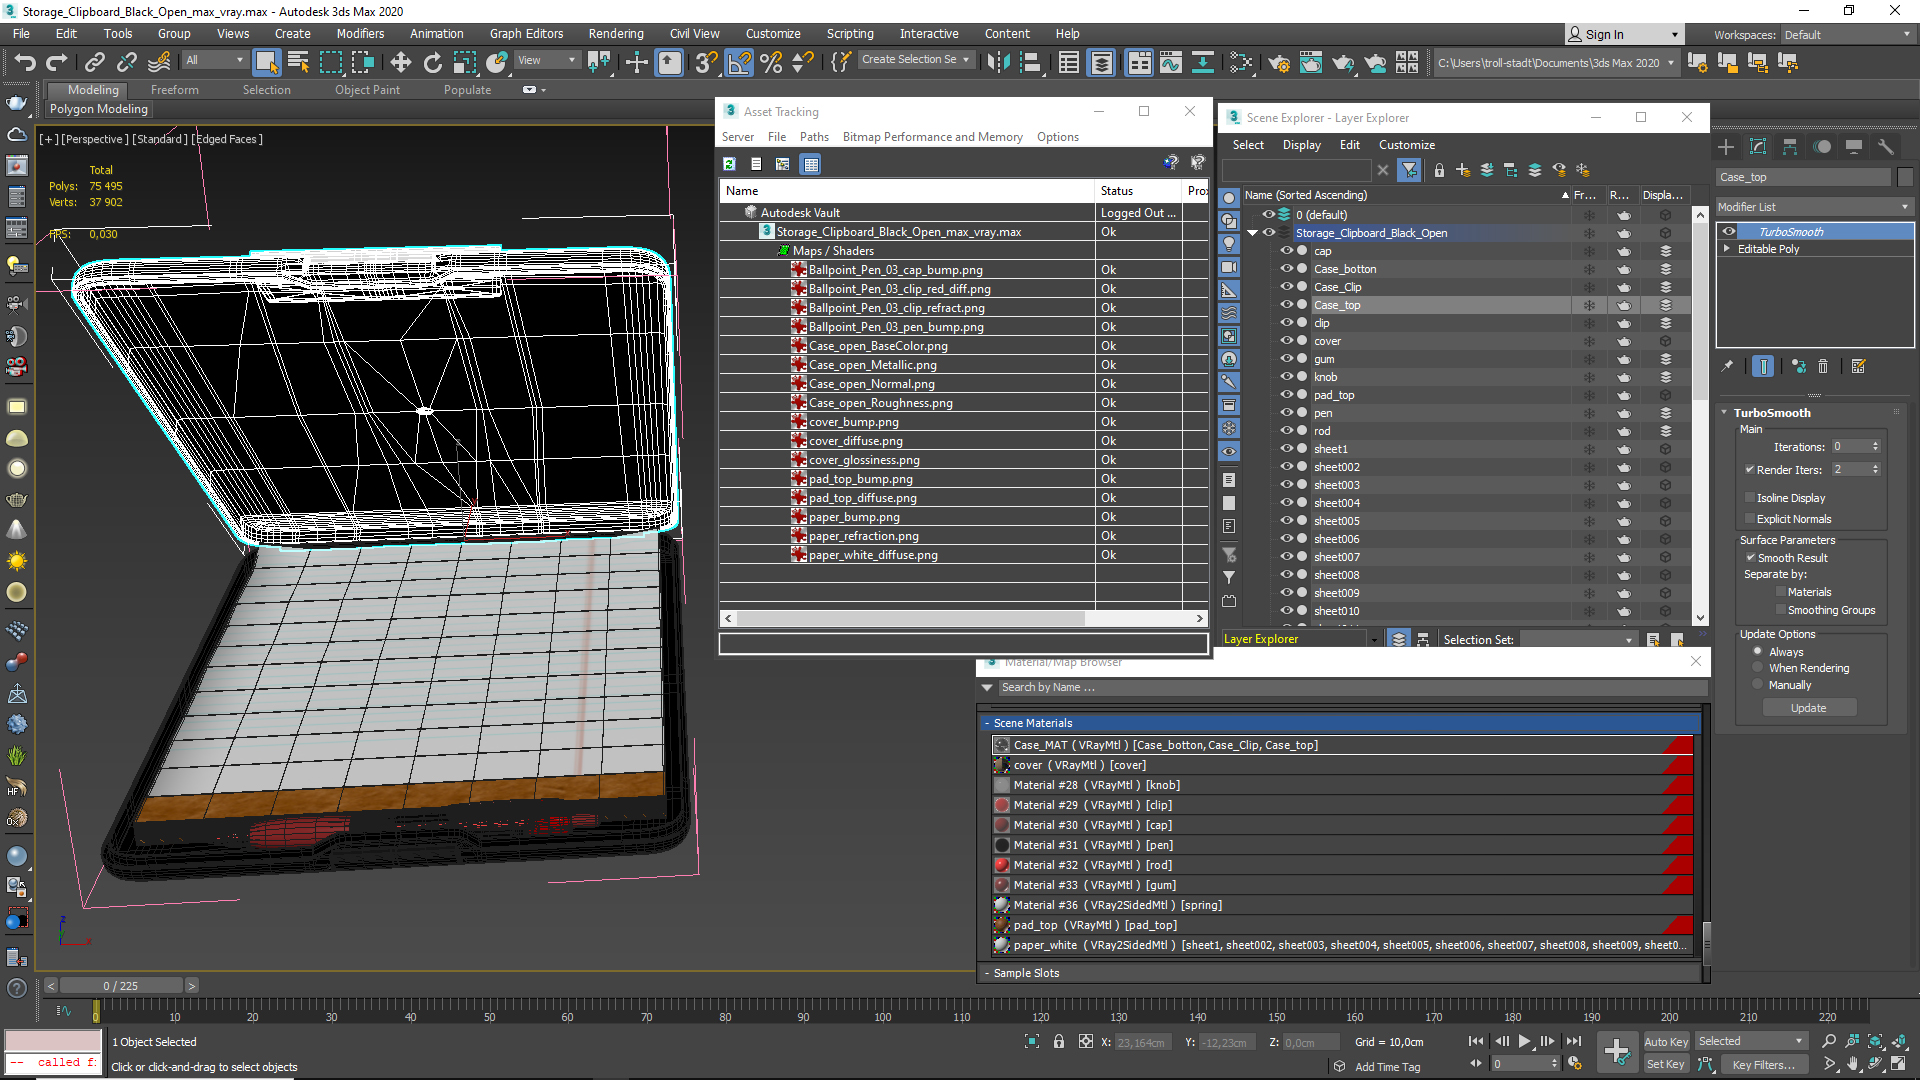Image resolution: width=1920 pixels, height=1080 pixels.
Task: Click the Scene Explorer lock selection icon
Action: pyautogui.click(x=1439, y=170)
